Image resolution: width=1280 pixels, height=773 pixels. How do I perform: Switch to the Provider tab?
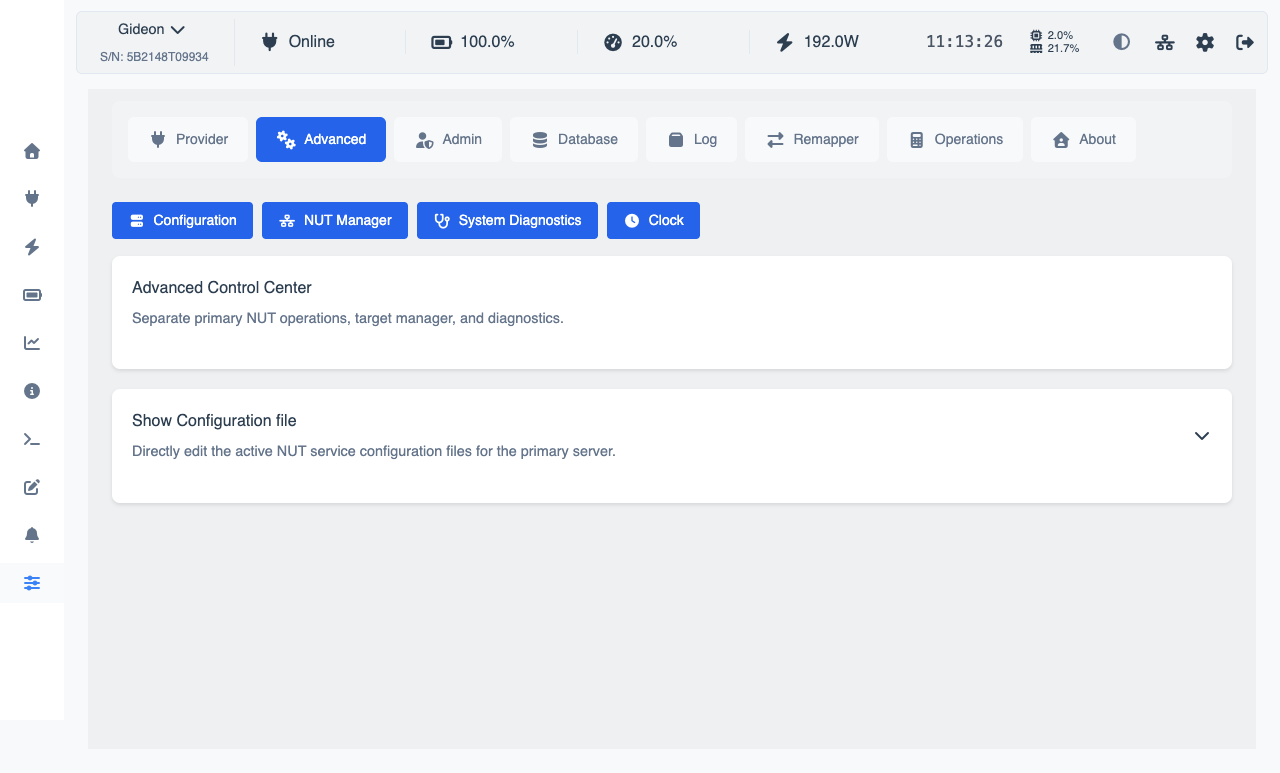pos(188,140)
